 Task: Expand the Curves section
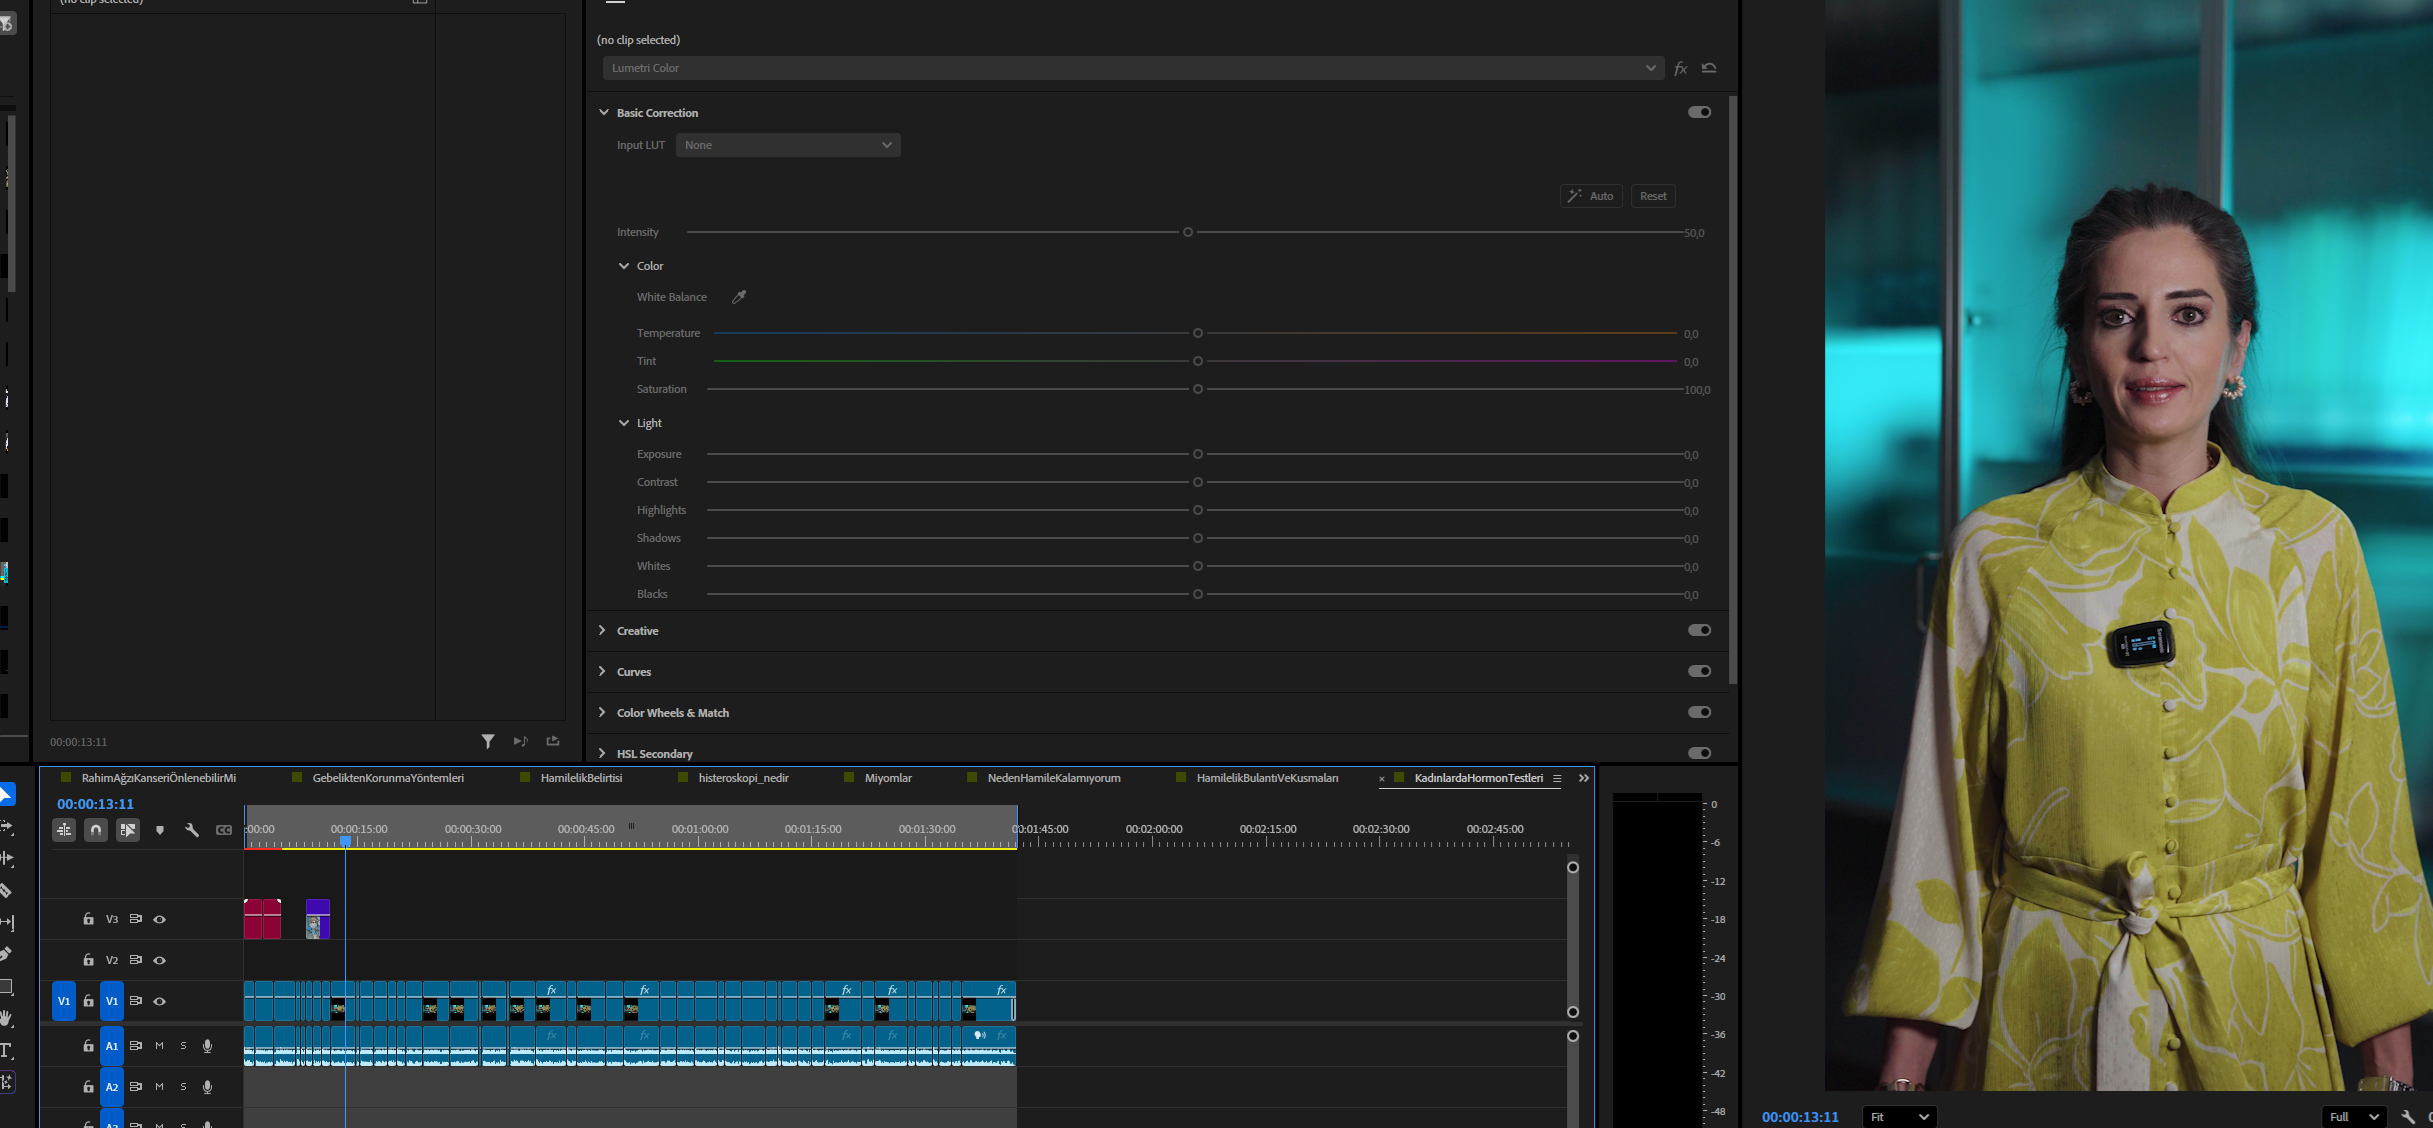(602, 671)
